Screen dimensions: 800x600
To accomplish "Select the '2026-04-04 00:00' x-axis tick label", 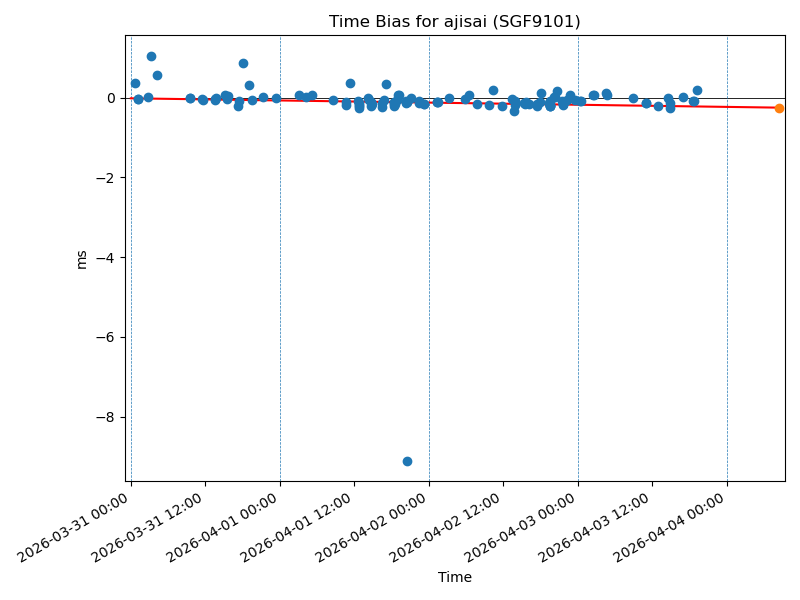I will 671,528.
